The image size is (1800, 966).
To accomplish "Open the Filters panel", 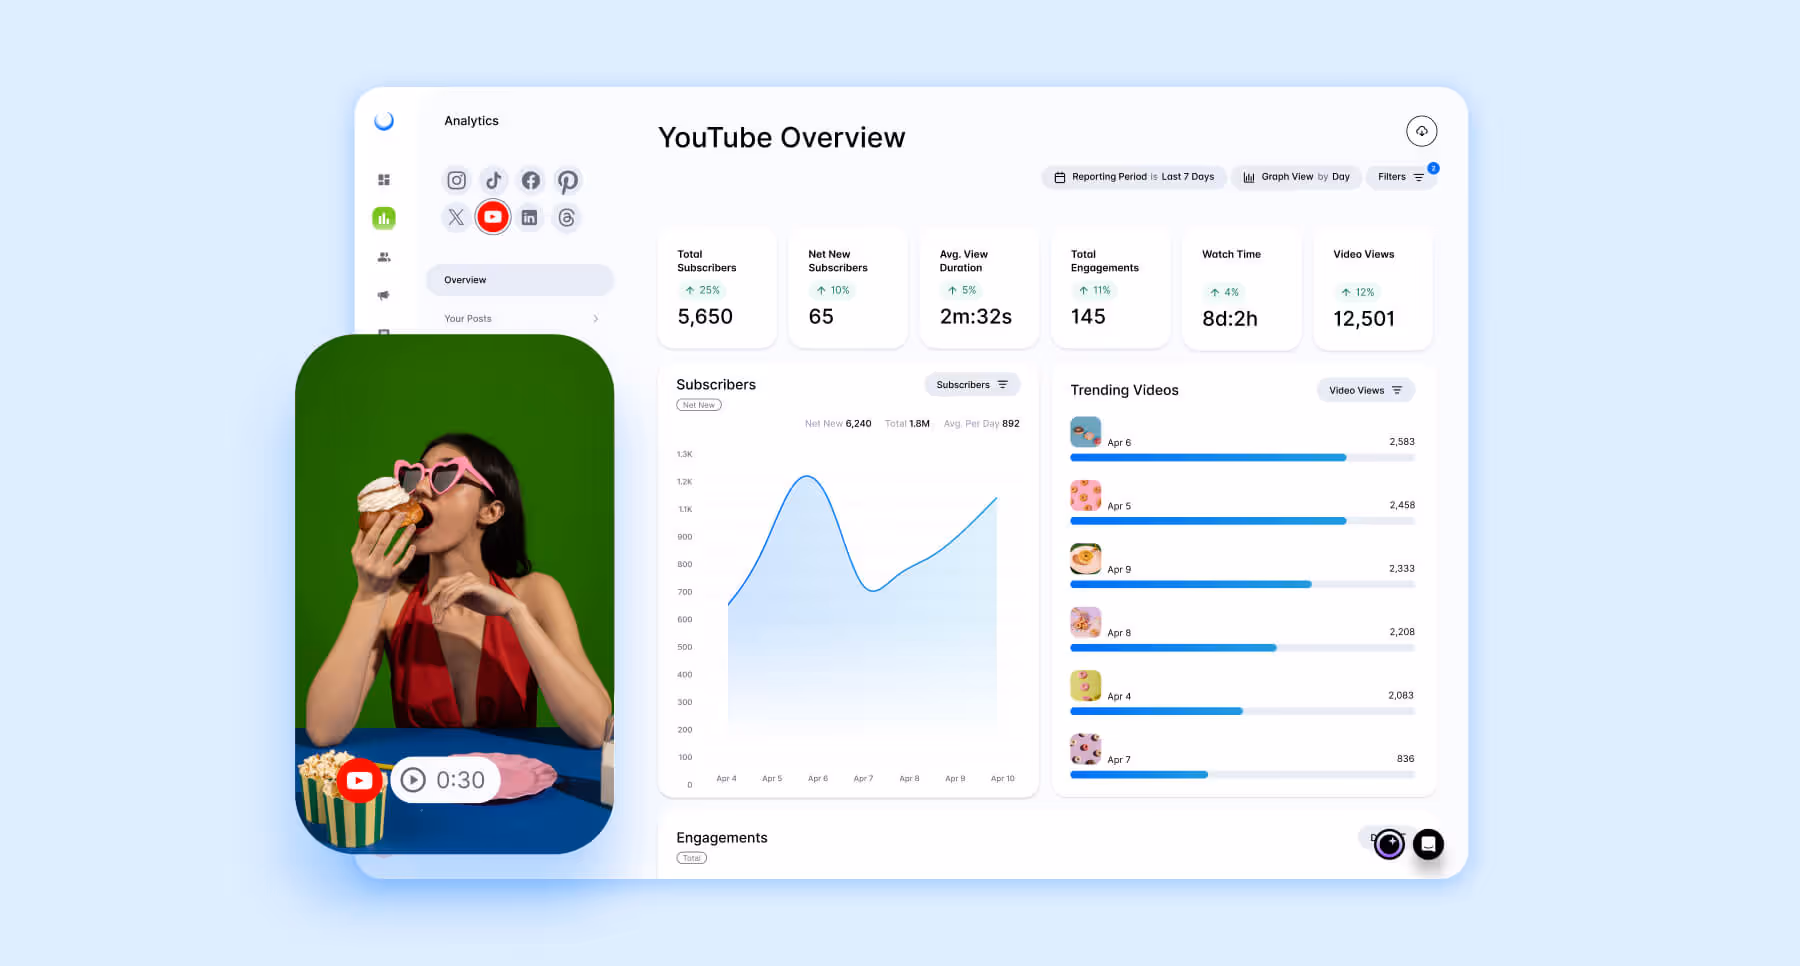I will (x=1401, y=177).
